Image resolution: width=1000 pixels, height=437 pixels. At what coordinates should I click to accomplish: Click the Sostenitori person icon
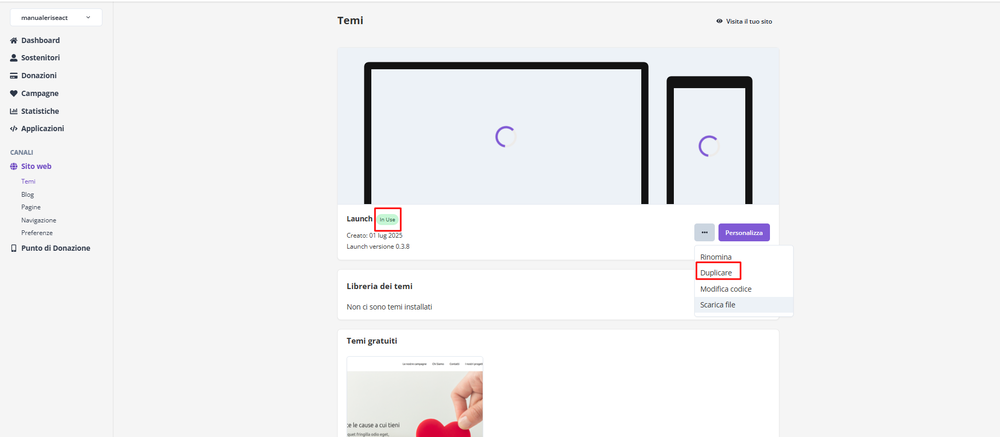pos(14,58)
